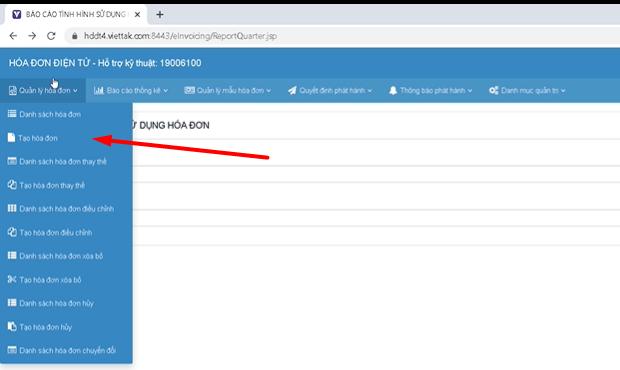Viewport: 620px width, 370px height.
Task: Click the paper plane icon of Quyết định phát hành
Action: point(292,91)
